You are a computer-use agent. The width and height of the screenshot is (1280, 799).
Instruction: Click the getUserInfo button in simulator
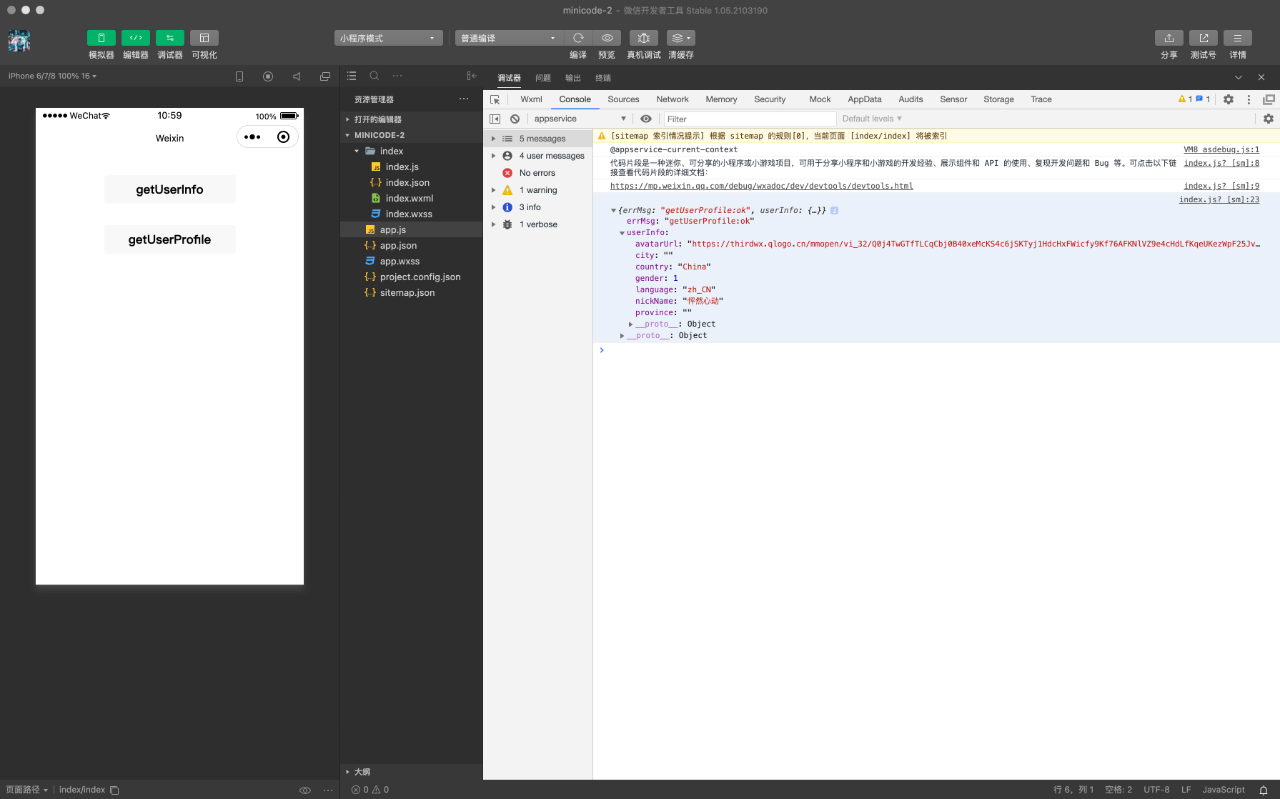[x=170, y=189]
